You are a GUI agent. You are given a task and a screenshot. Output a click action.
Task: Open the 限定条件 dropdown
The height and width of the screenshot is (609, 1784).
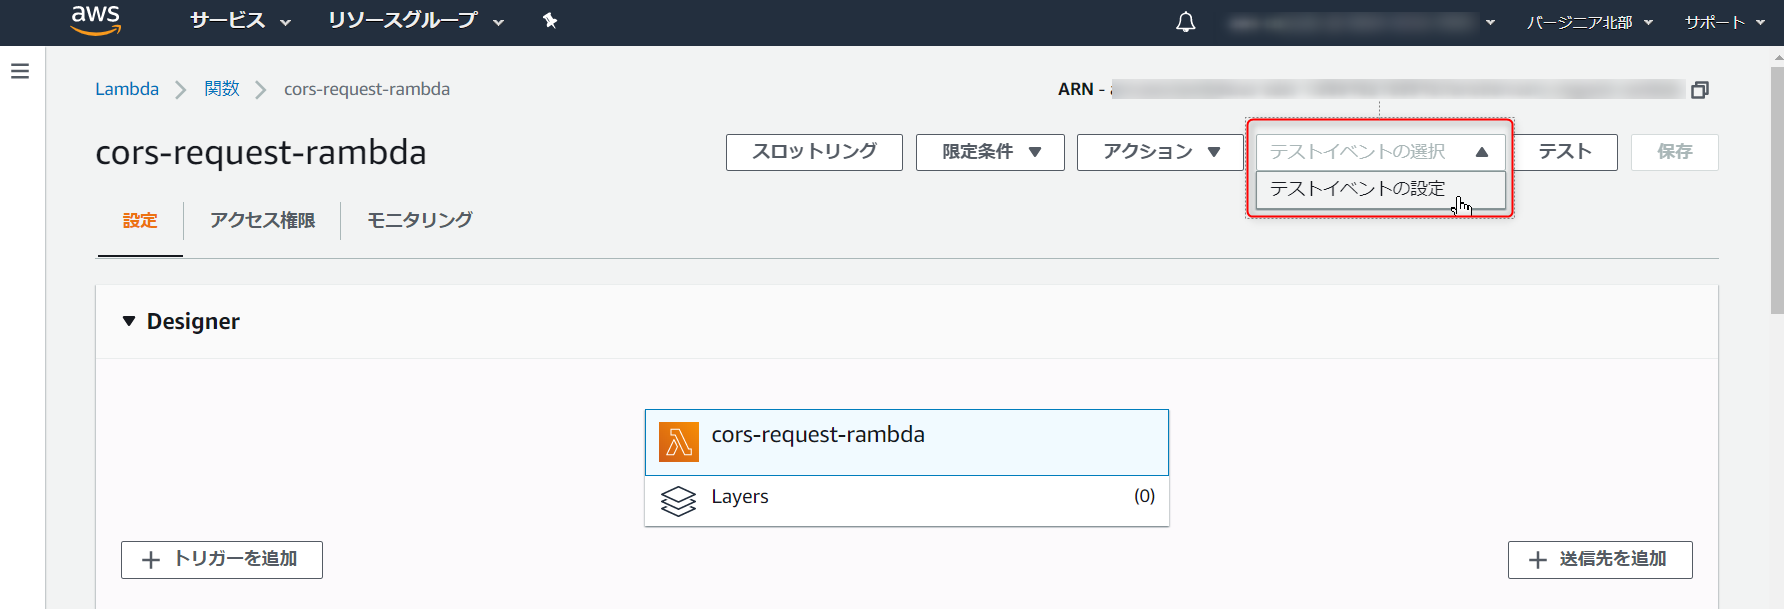[990, 152]
